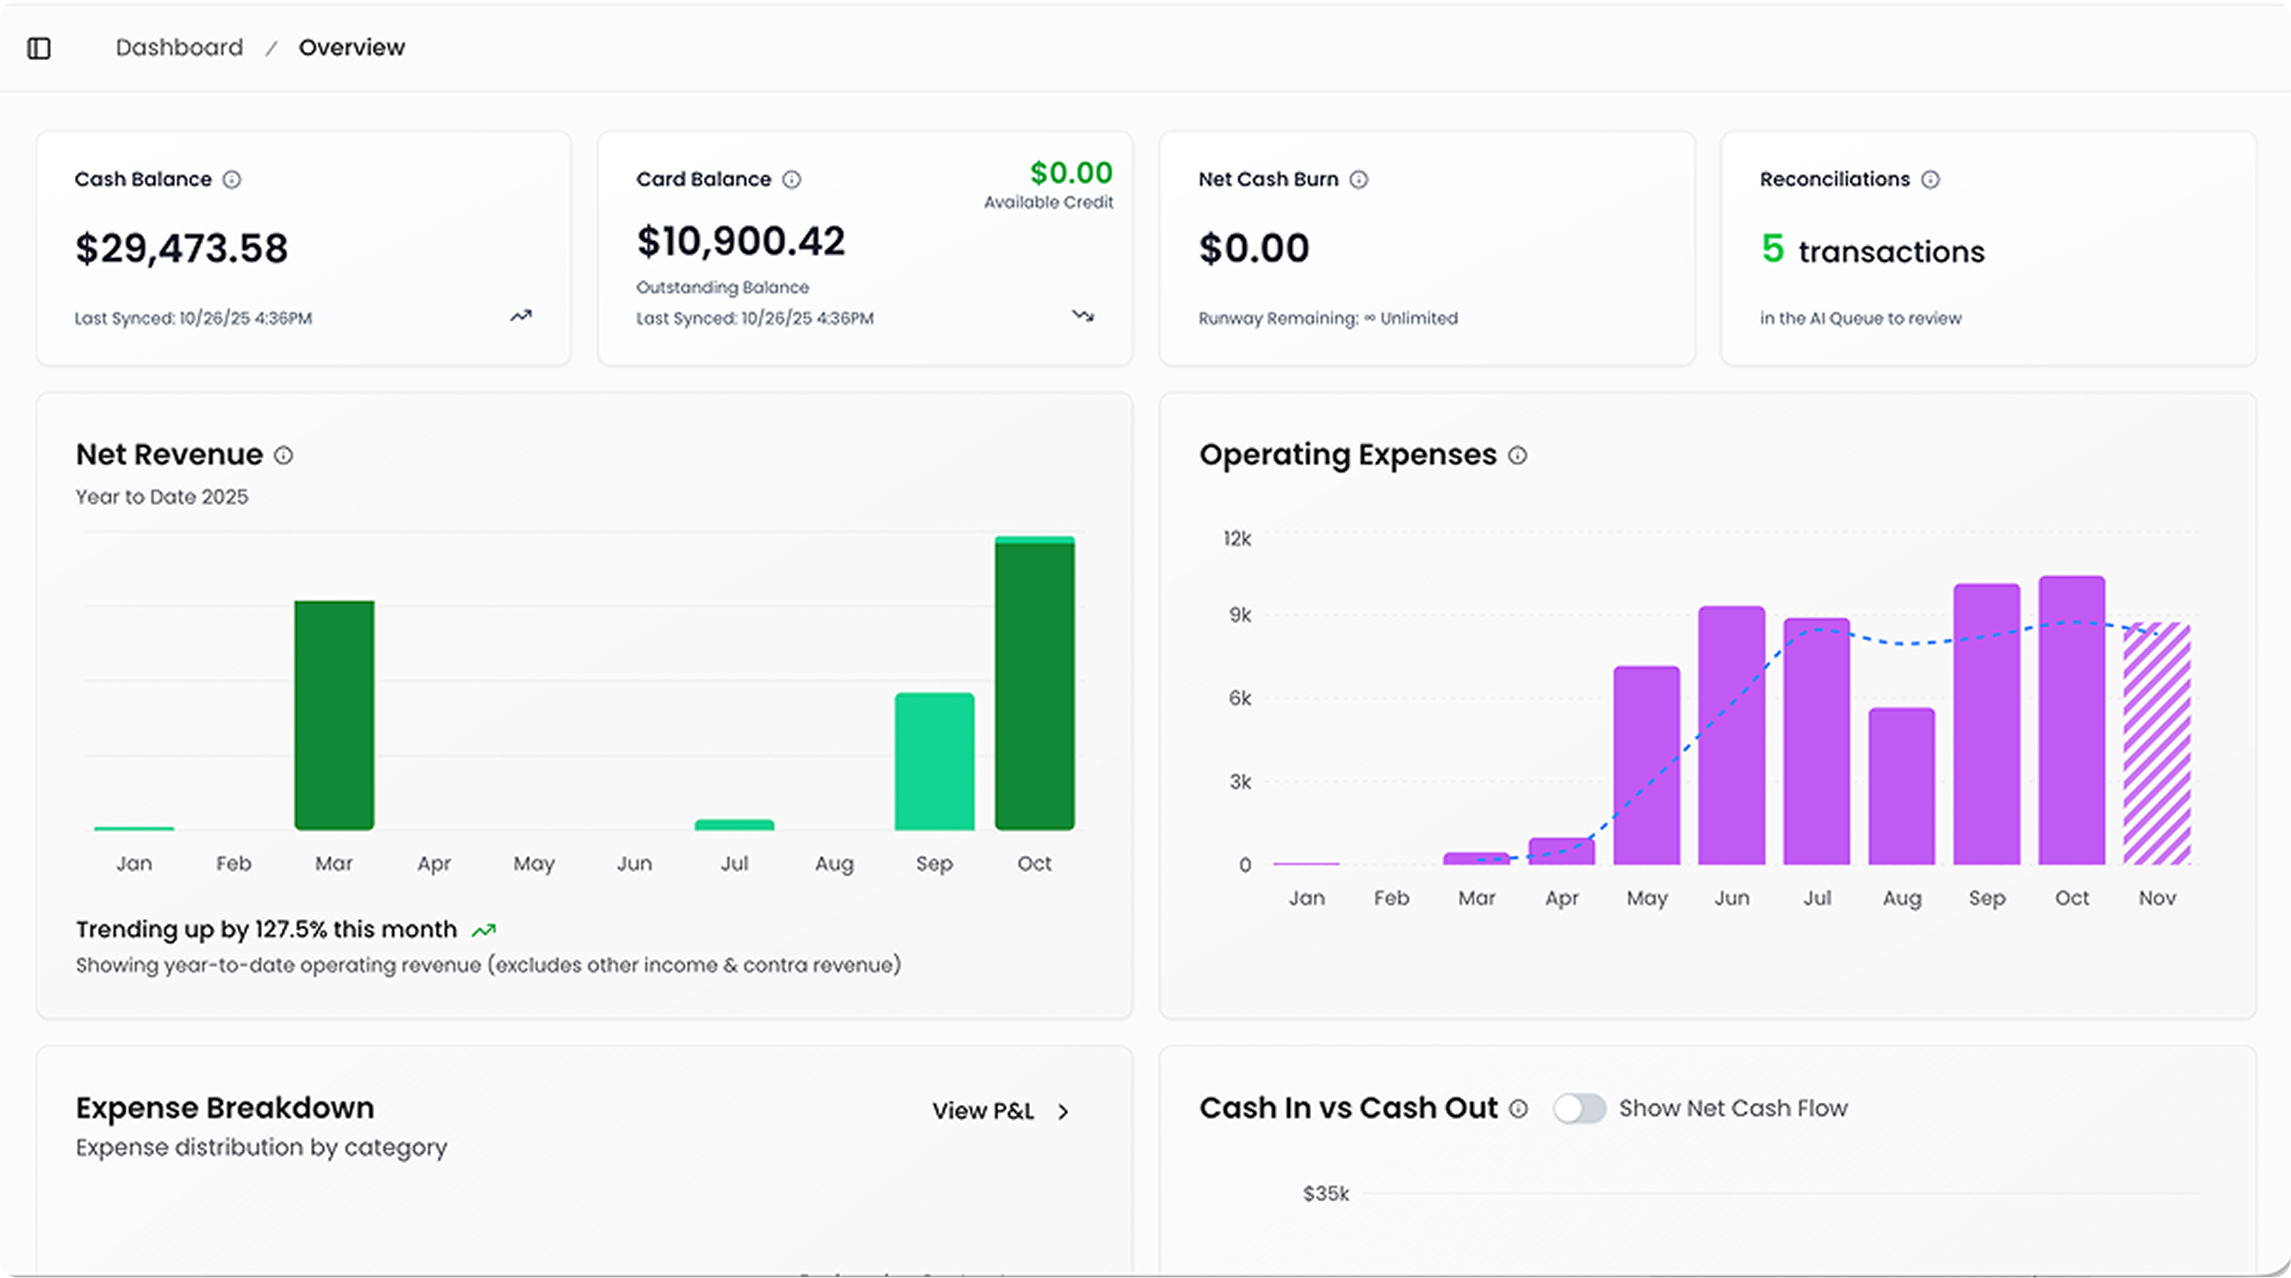
Task: Click the Card Balance info icon
Action: tap(792, 180)
